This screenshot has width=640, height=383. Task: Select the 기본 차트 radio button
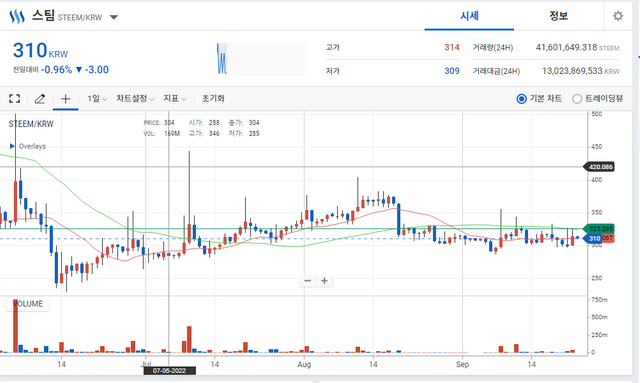(521, 99)
